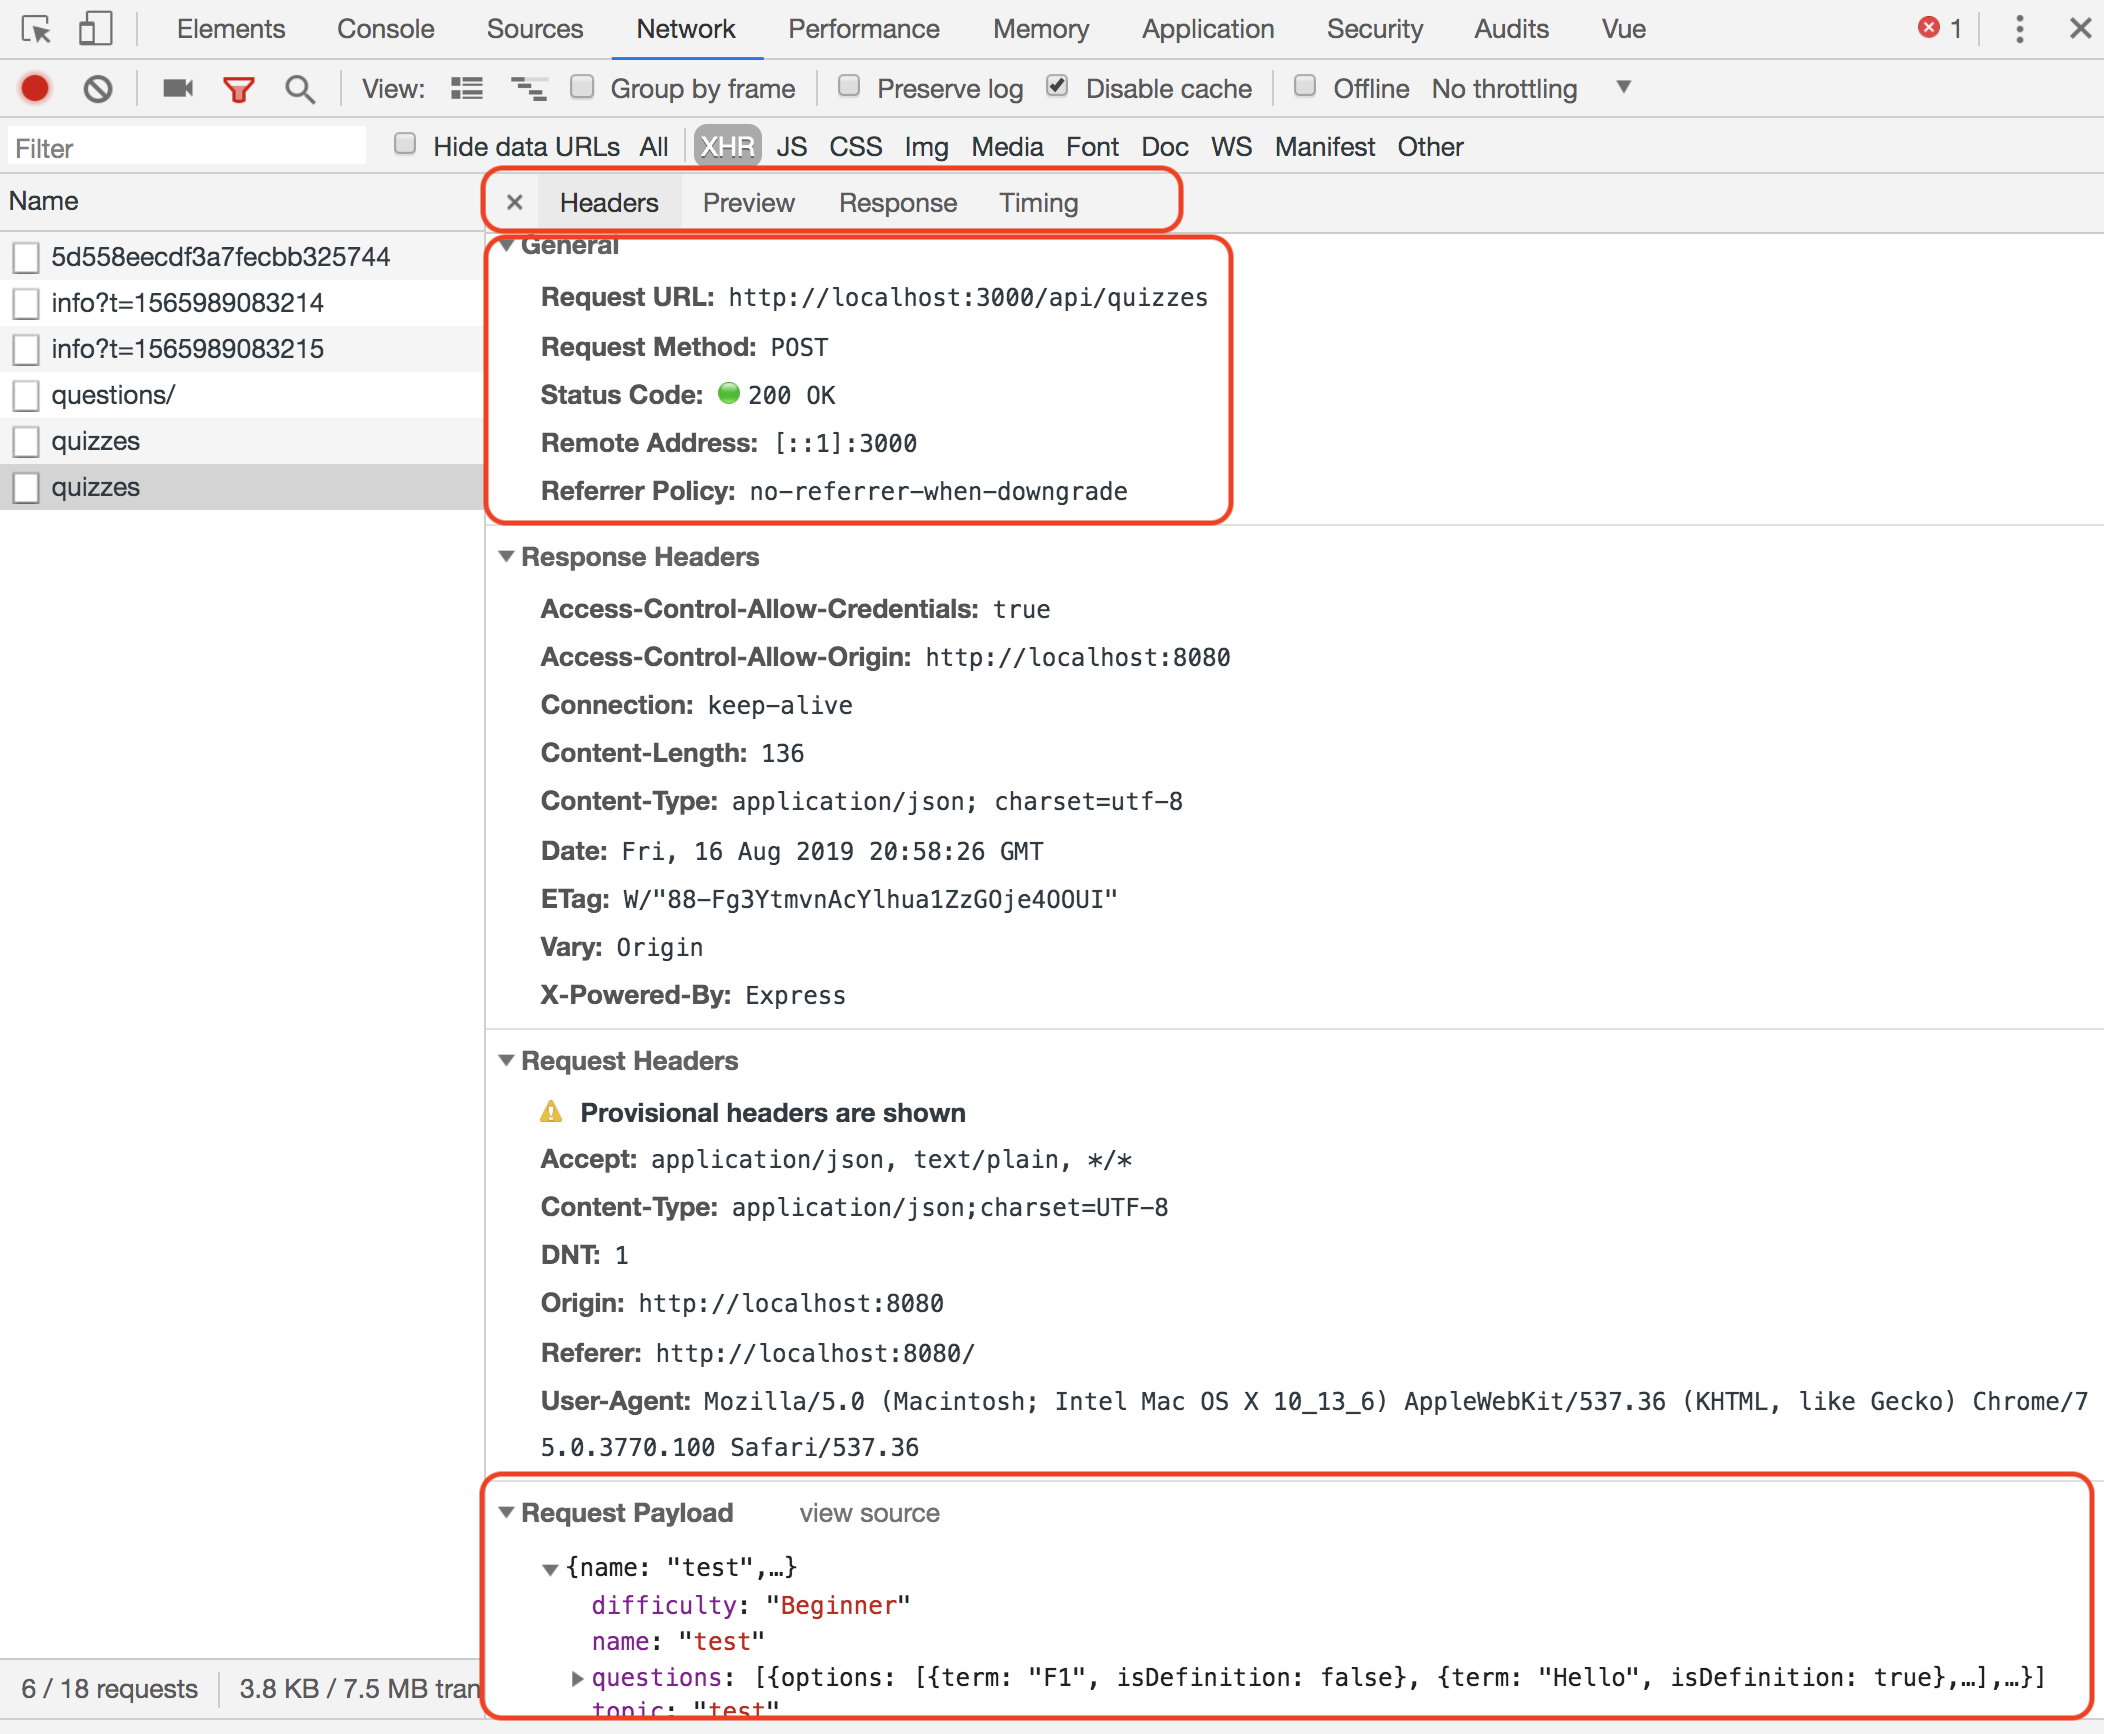Open the Memory tab
The height and width of the screenshot is (1734, 2104).
click(x=1041, y=29)
